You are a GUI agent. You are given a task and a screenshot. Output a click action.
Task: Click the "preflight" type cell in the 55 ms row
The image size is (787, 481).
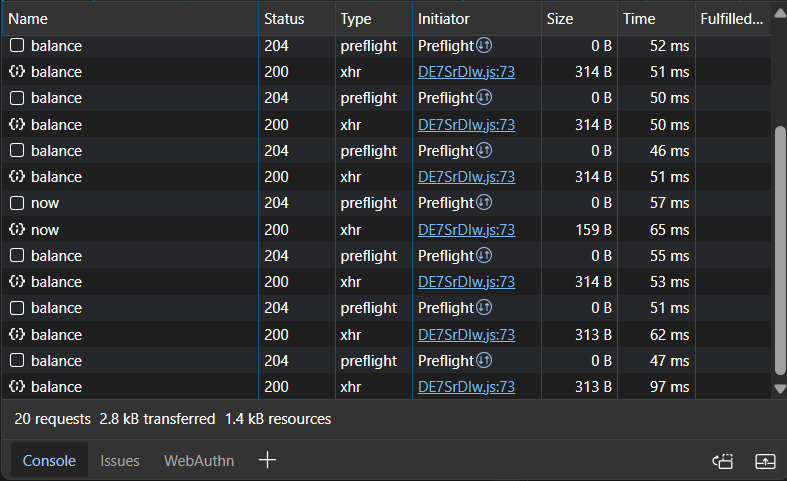[x=369, y=256]
